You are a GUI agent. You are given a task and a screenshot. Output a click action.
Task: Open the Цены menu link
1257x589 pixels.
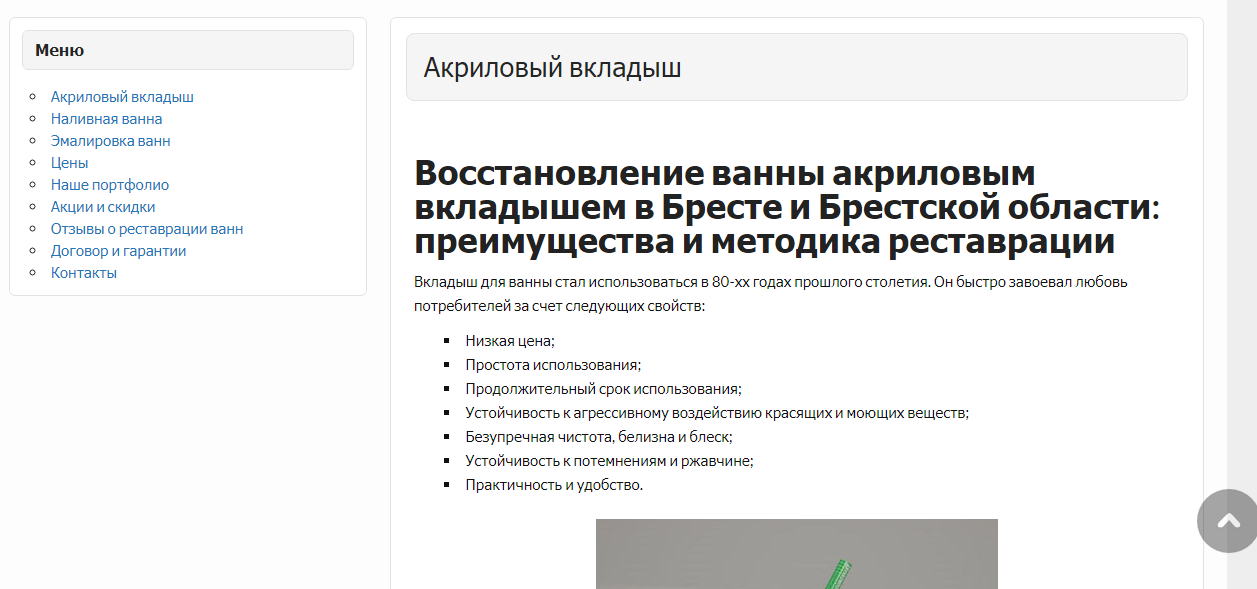(x=69, y=163)
